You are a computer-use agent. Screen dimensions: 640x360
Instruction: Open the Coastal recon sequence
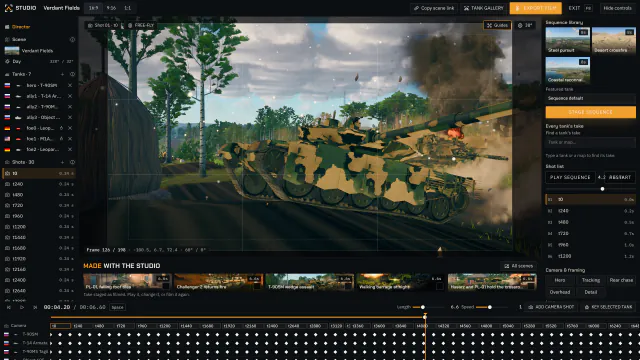click(x=567, y=70)
